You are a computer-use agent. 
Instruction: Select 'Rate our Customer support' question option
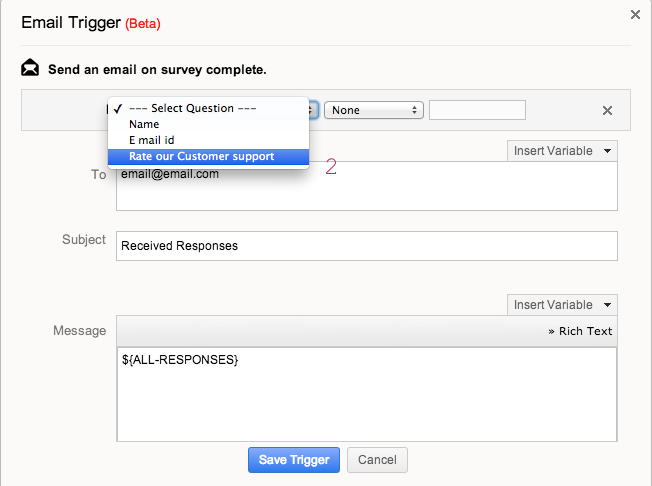pyautogui.click(x=201, y=156)
